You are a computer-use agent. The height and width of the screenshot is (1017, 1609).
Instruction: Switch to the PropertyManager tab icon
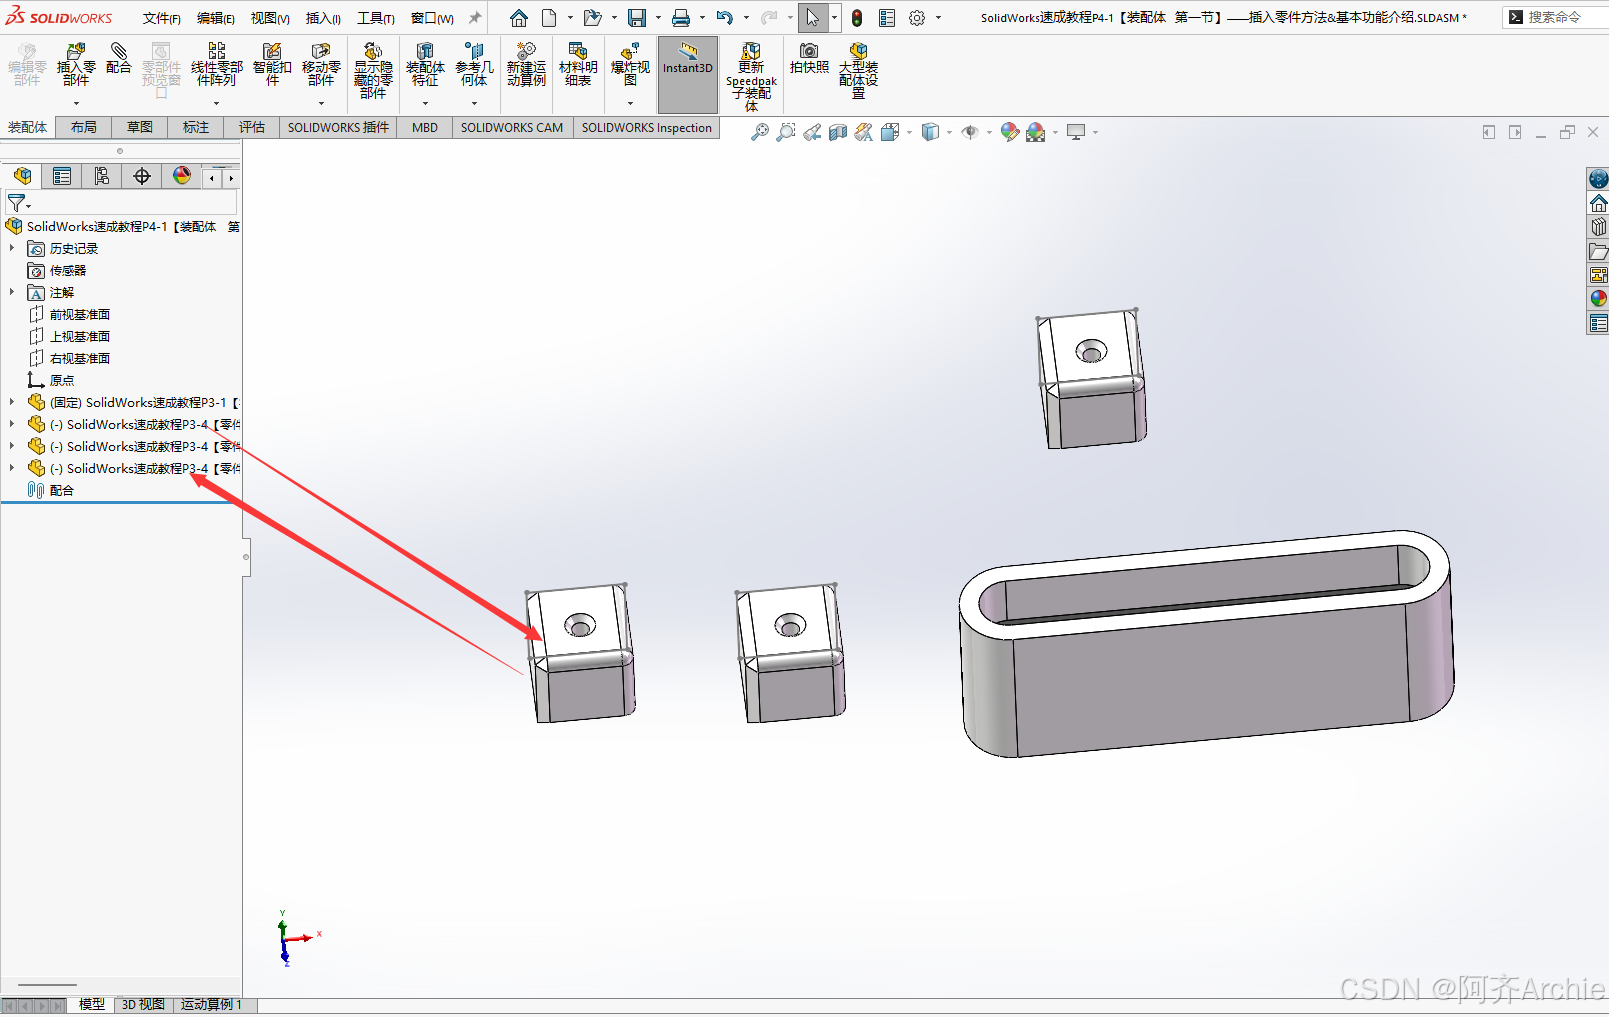(62, 176)
